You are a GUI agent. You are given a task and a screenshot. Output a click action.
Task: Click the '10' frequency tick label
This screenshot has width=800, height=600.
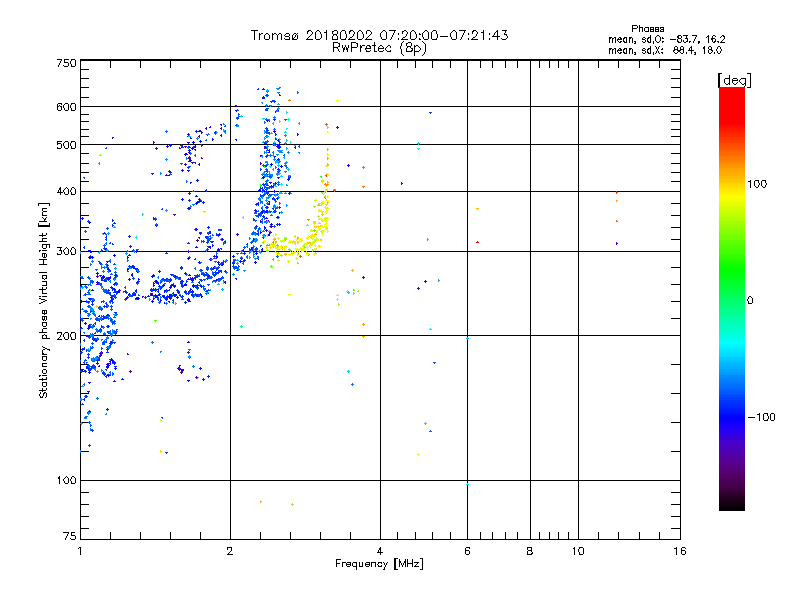pos(578,551)
